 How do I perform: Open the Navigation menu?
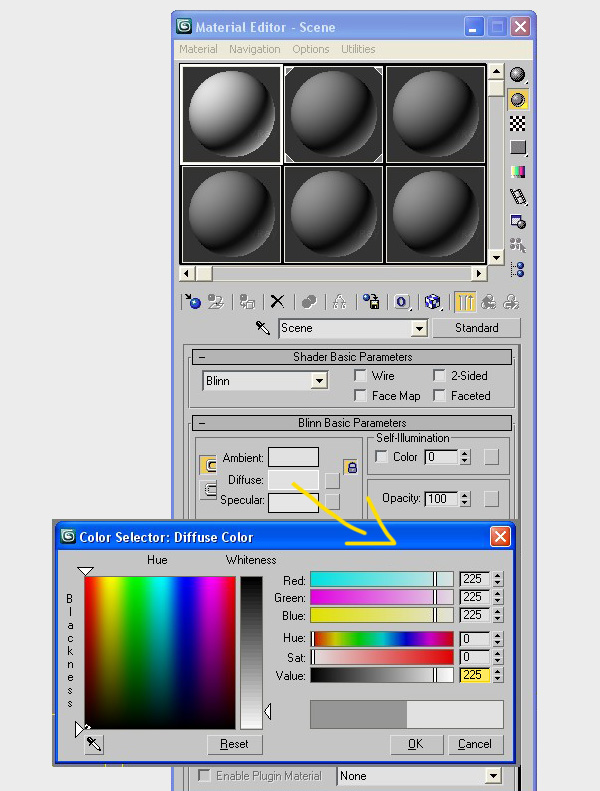(254, 49)
